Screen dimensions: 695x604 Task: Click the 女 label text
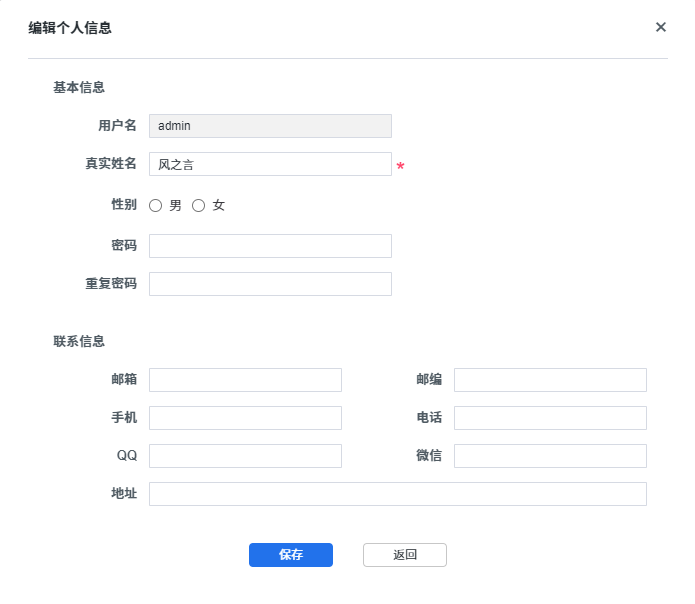pos(219,206)
